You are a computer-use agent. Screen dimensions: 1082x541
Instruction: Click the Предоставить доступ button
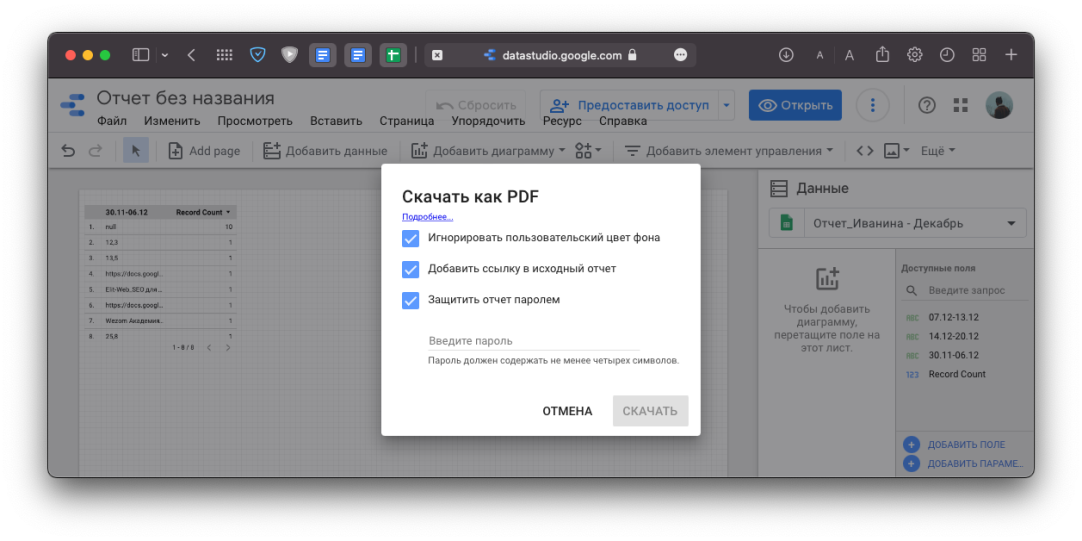(629, 106)
